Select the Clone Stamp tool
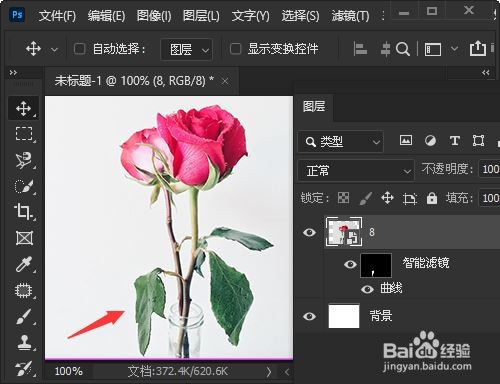The height and width of the screenshot is (384, 500). (24, 342)
